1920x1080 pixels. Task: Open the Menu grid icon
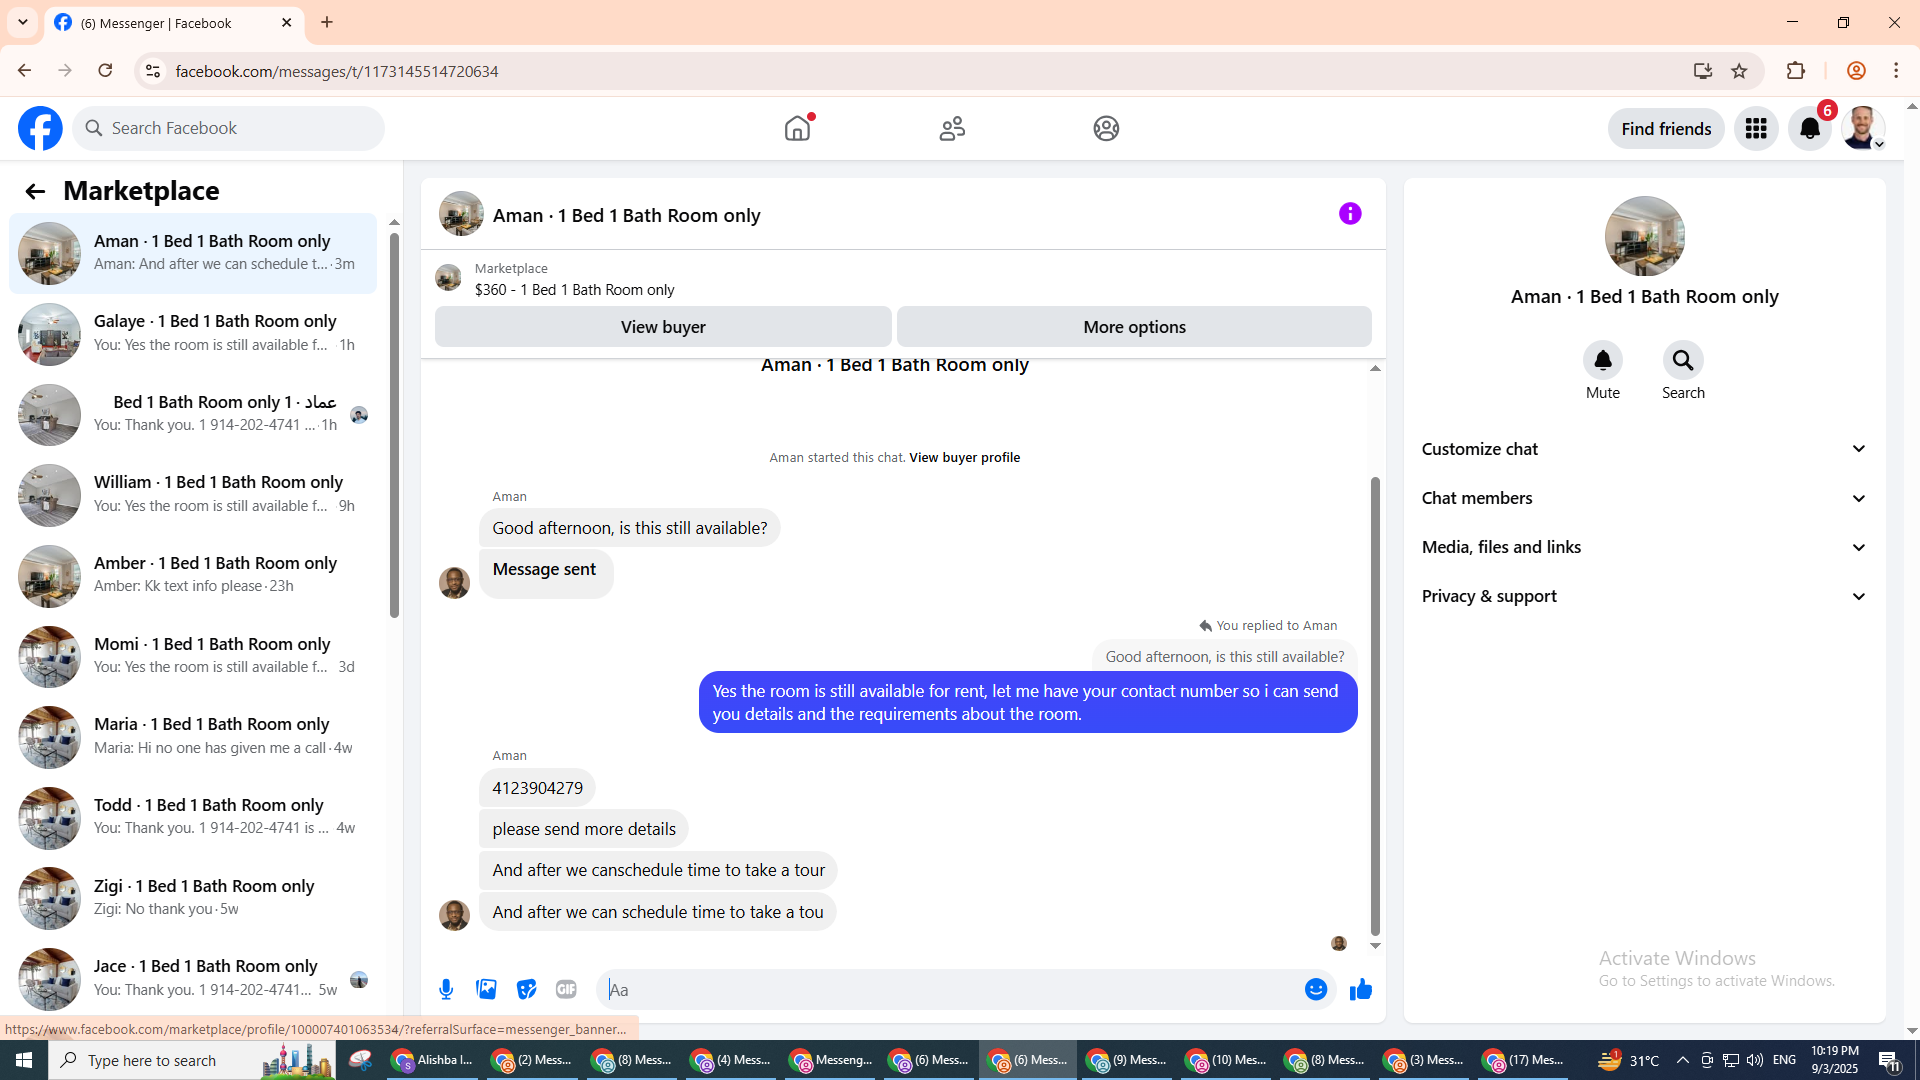1756,128
